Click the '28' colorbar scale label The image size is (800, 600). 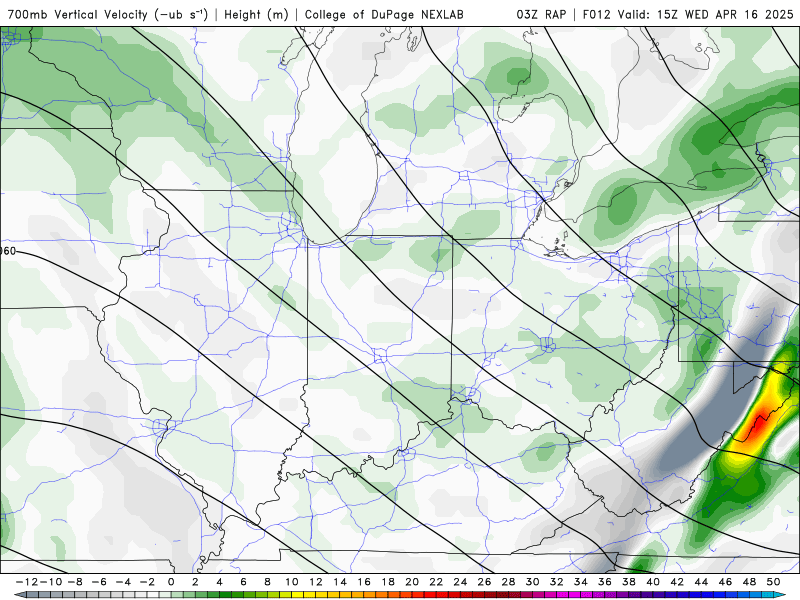click(508, 582)
